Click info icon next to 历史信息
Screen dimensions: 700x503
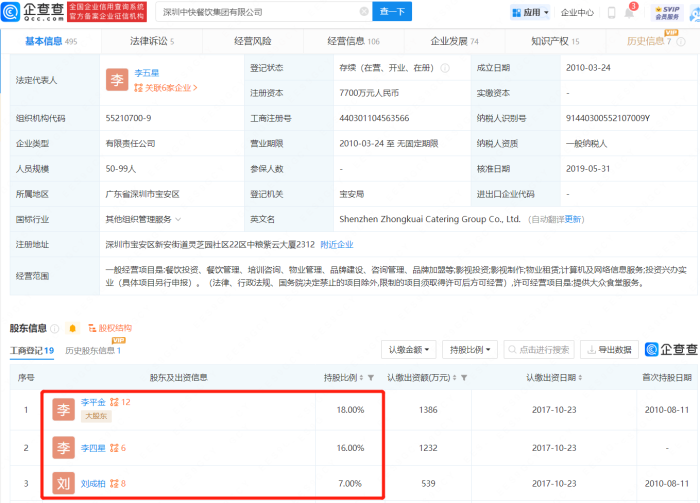tap(681, 42)
